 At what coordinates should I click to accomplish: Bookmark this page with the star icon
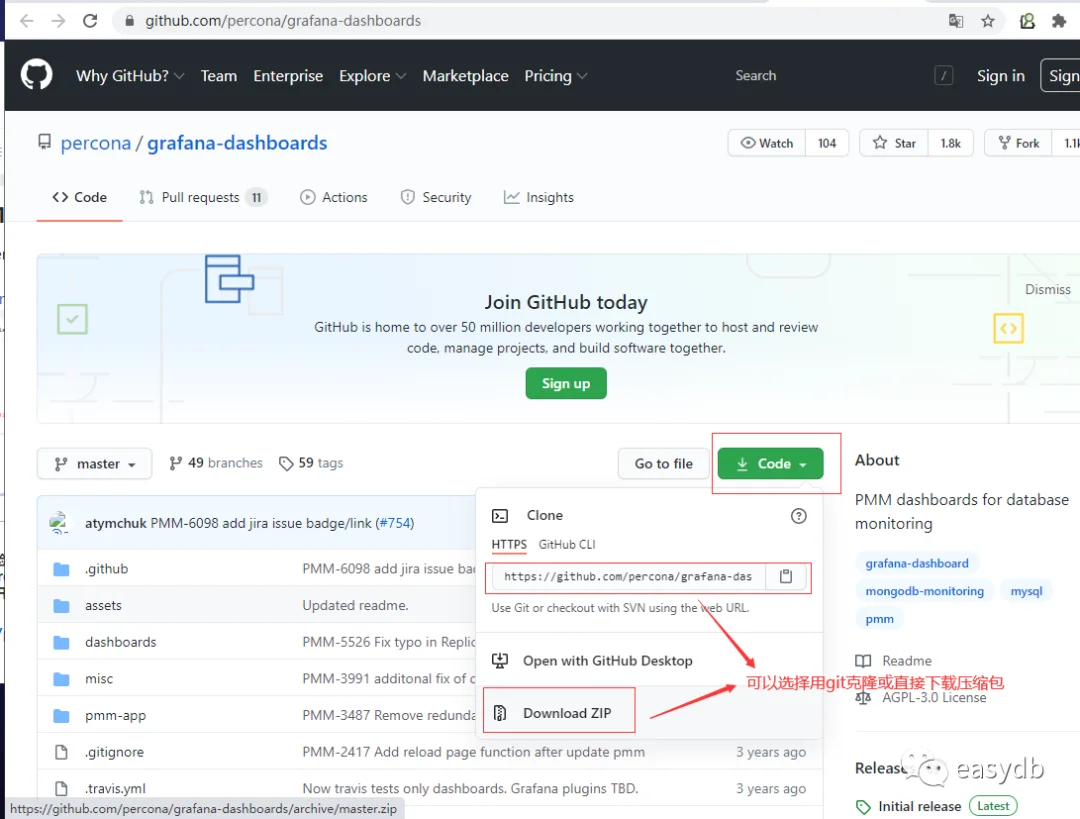[x=988, y=21]
